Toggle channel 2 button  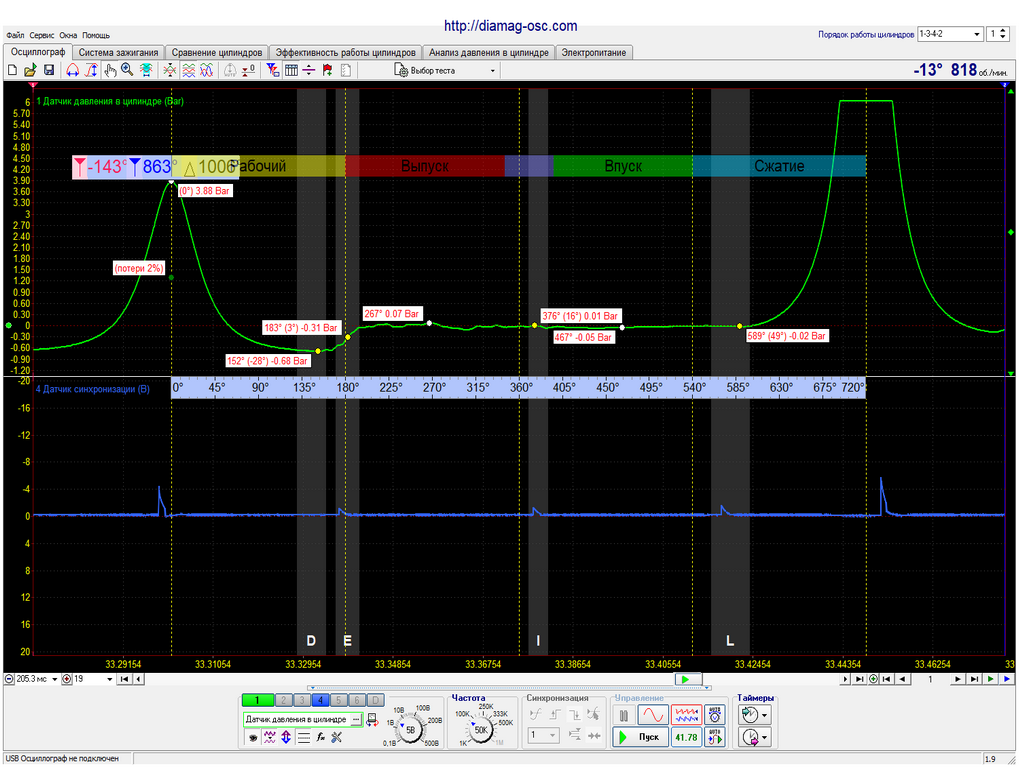click(283, 700)
